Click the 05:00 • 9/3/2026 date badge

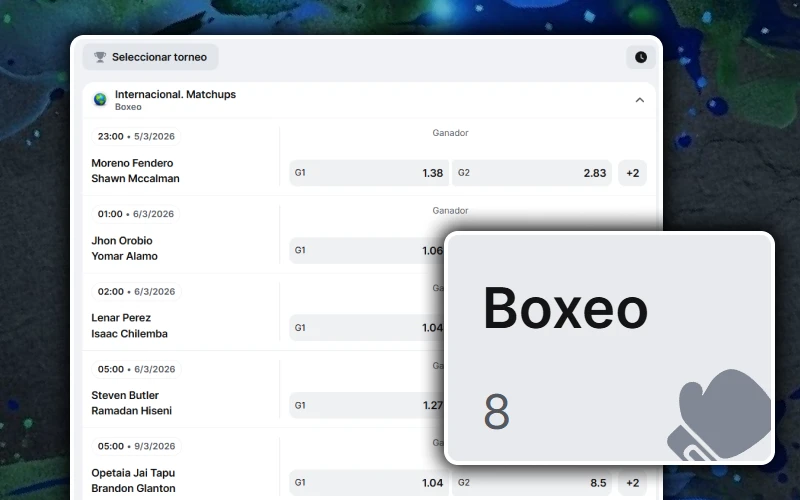coord(136,446)
